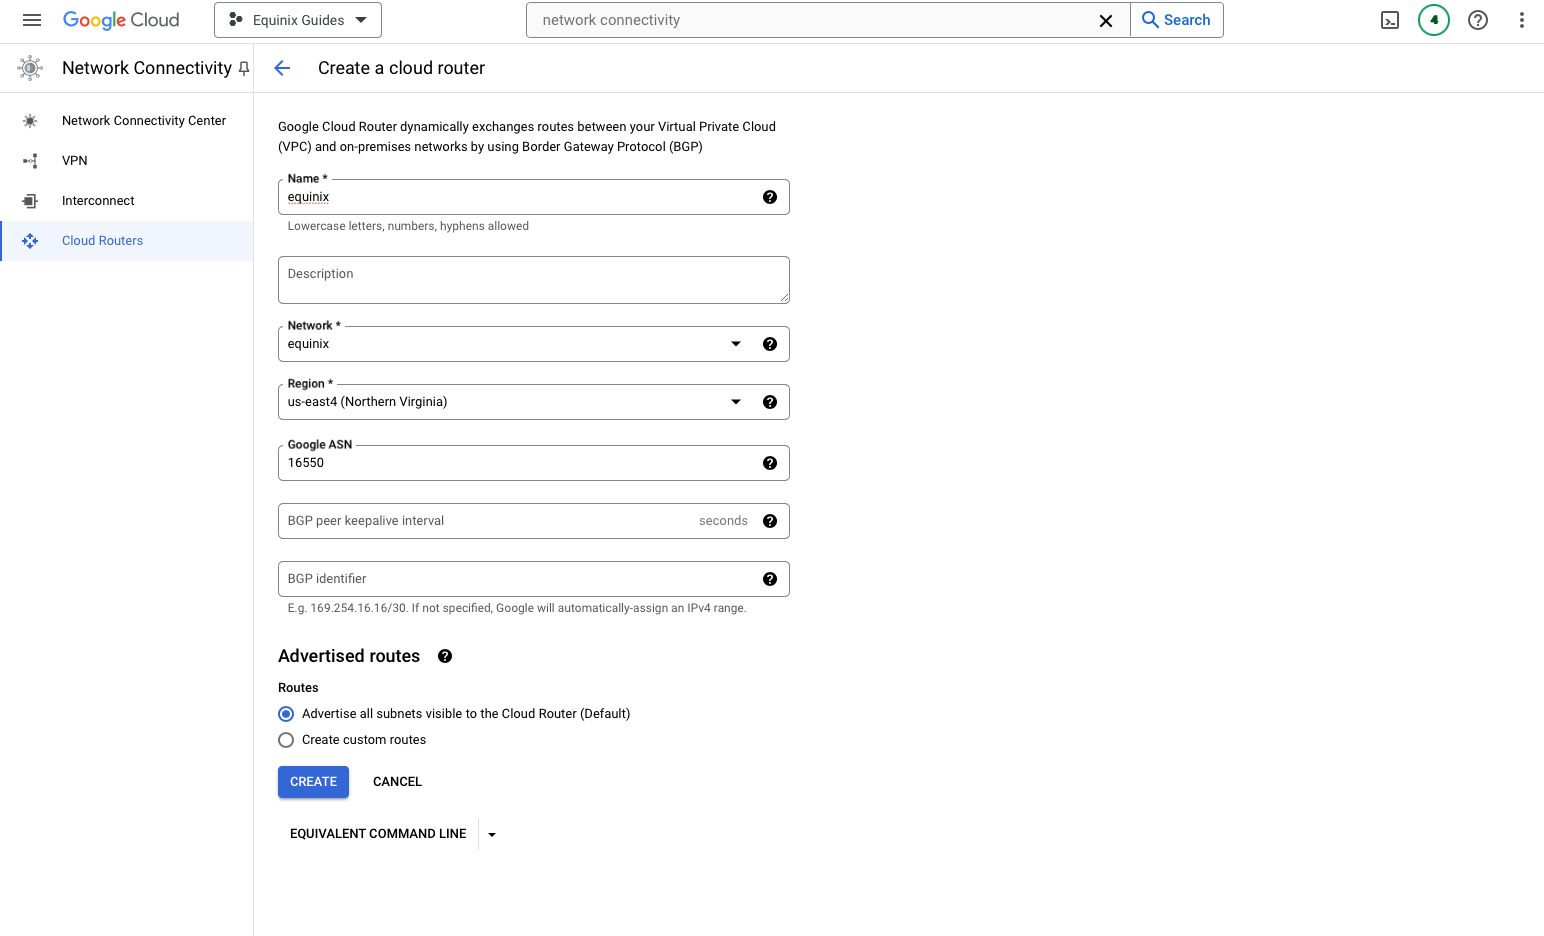
Task: Activate Cloud Shell terminal icon
Action: pos(1390,20)
